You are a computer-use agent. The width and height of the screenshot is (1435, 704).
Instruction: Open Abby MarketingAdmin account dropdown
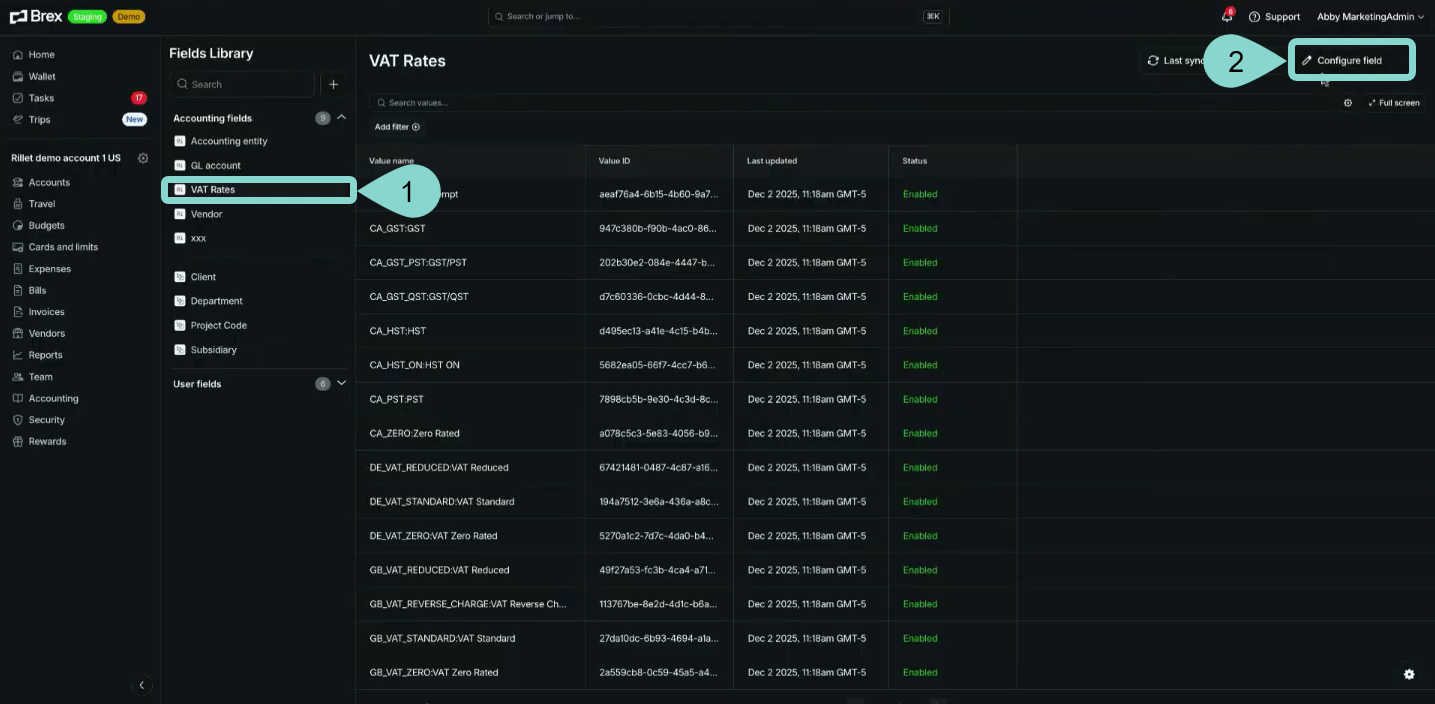(1370, 17)
